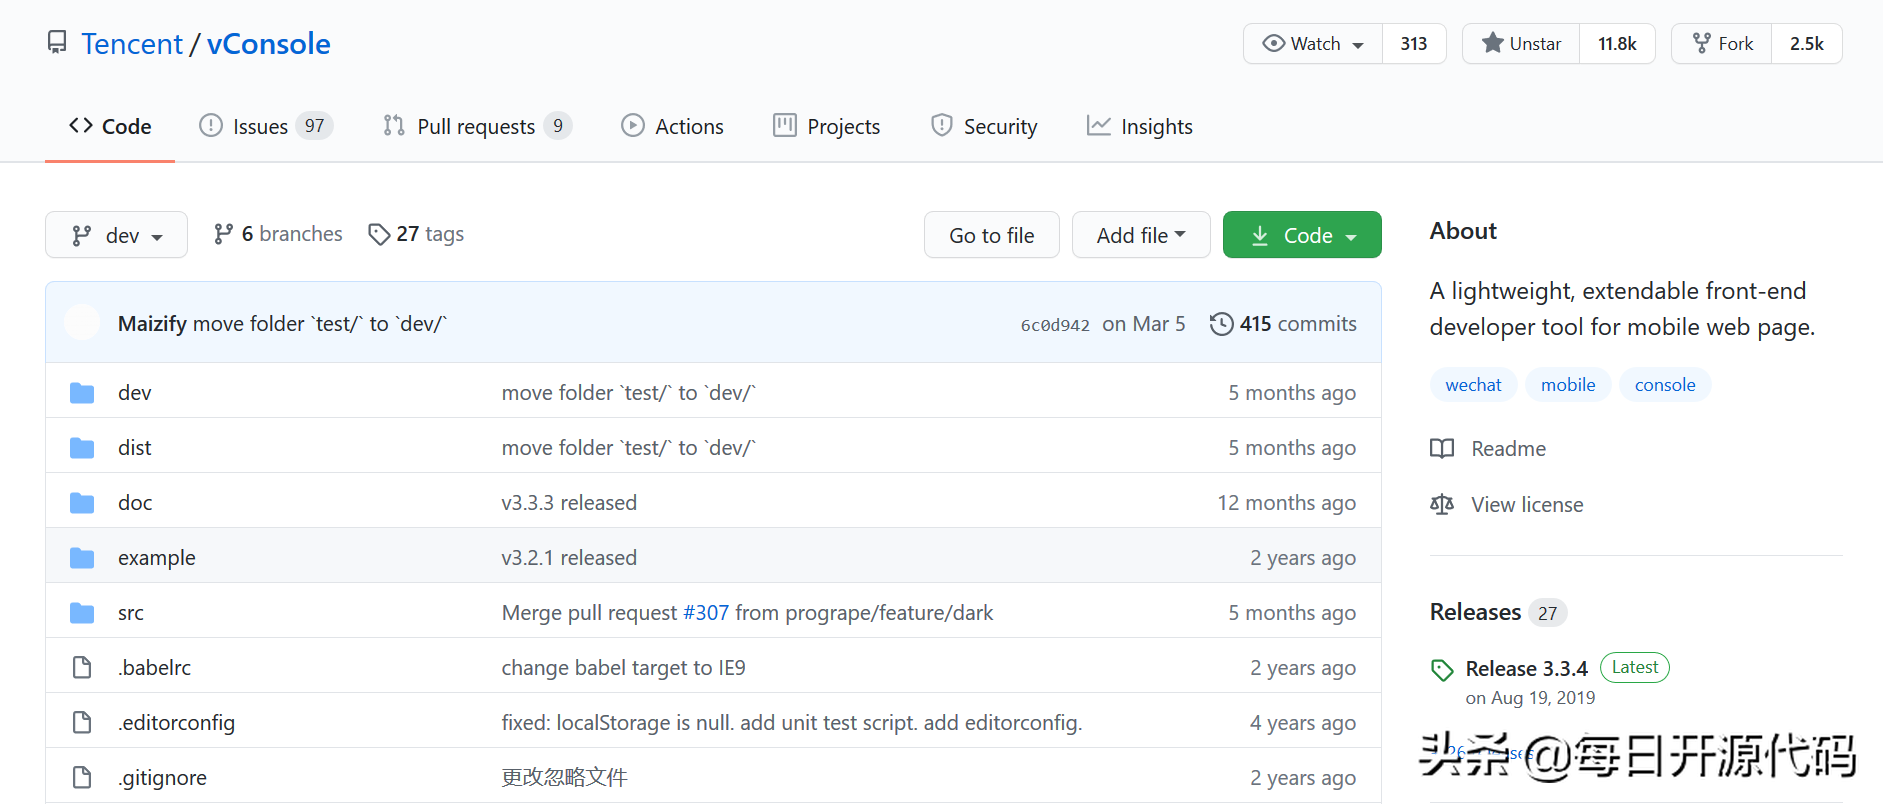Click the doc row's 12 months ago timestamp

(1287, 503)
